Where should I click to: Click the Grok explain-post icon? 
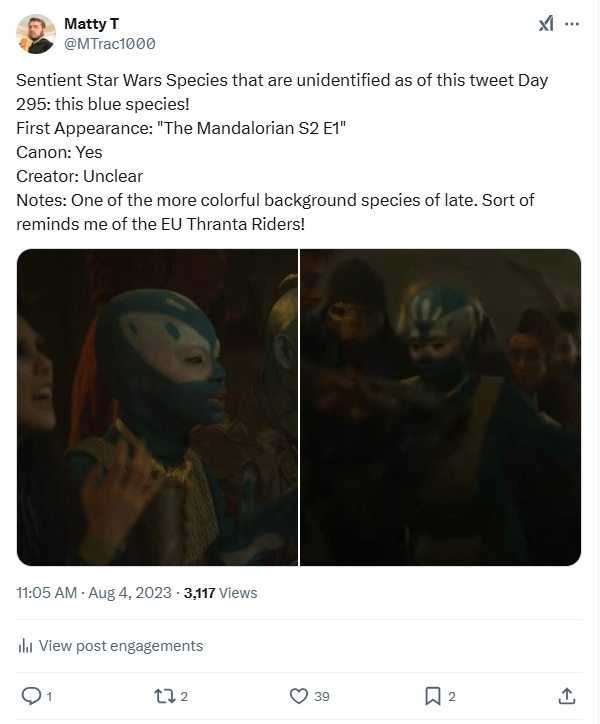(x=545, y=24)
